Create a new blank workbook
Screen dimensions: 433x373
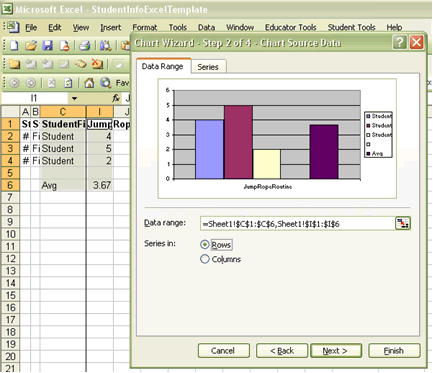pyautogui.click(x=14, y=45)
